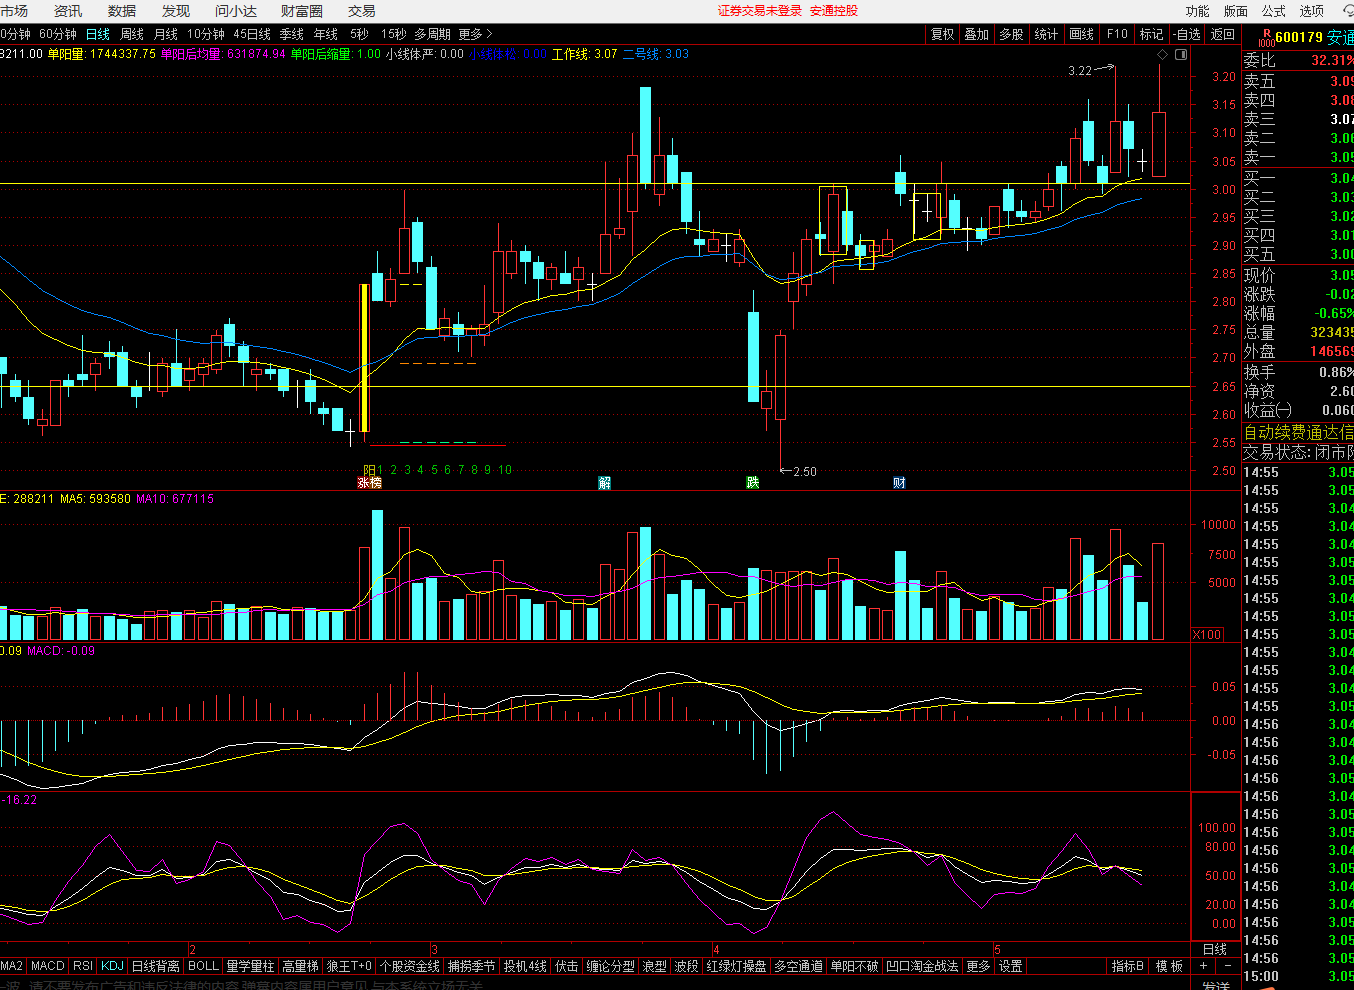The height and width of the screenshot is (990, 1354).
Task: Select the MACD indicator tab
Action: pos(47,966)
